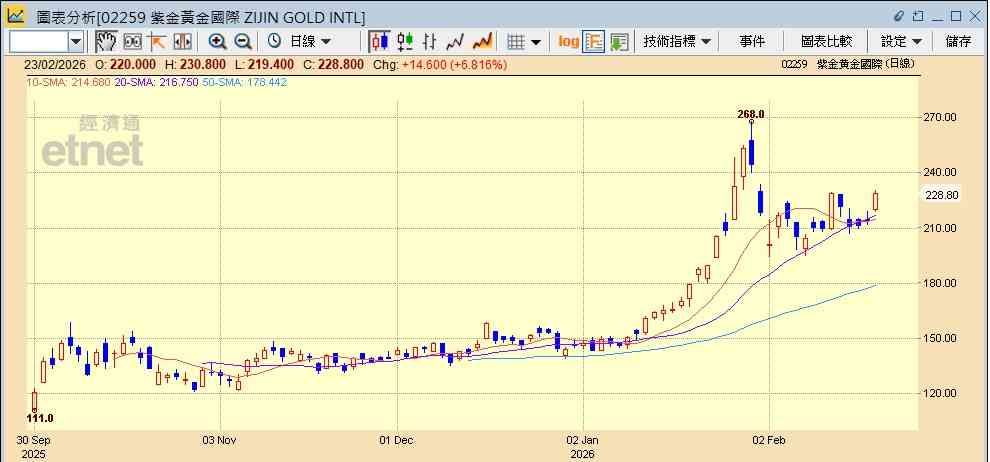Open the 設定 settings menu
The width and height of the screenshot is (990, 462).
[901, 42]
